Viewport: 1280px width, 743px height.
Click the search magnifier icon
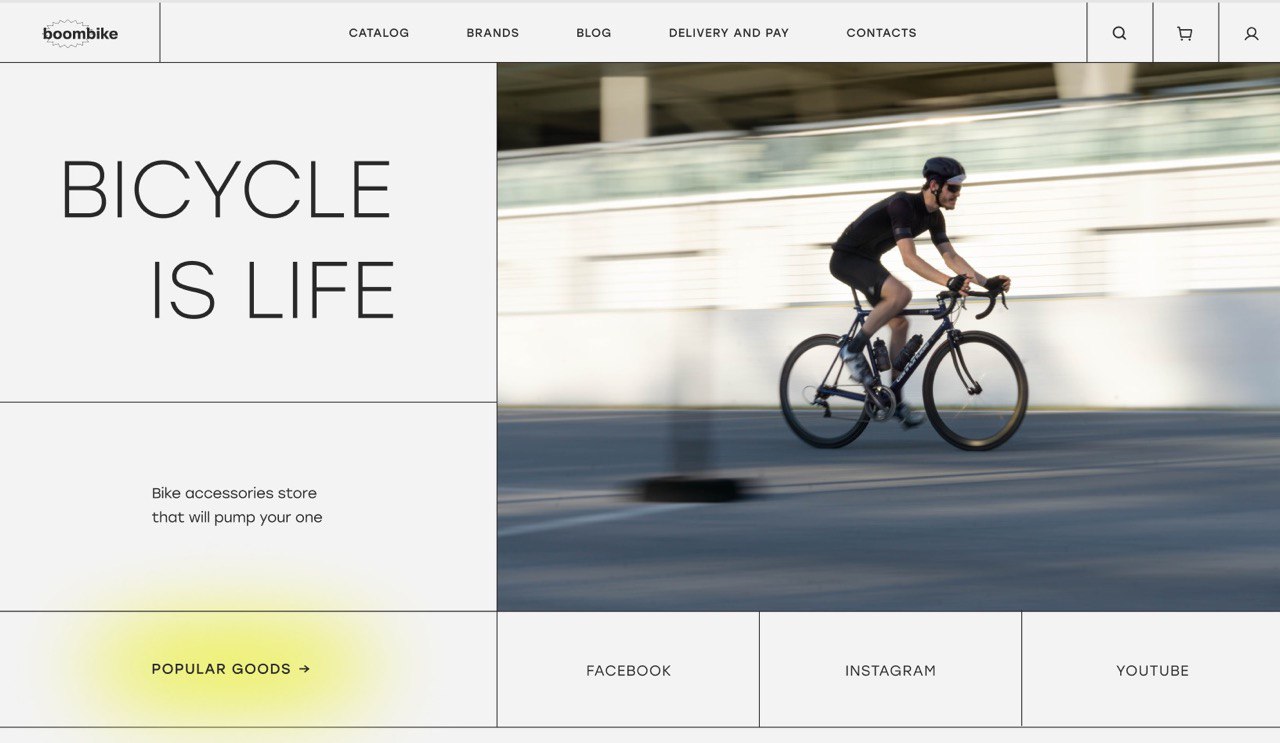(1119, 33)
